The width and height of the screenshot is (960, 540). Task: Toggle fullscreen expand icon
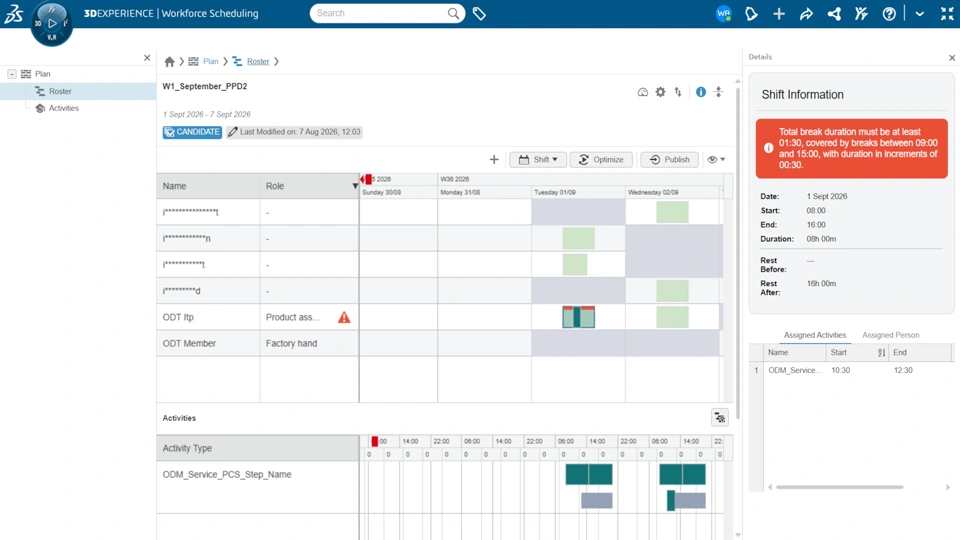pos(947,13)
